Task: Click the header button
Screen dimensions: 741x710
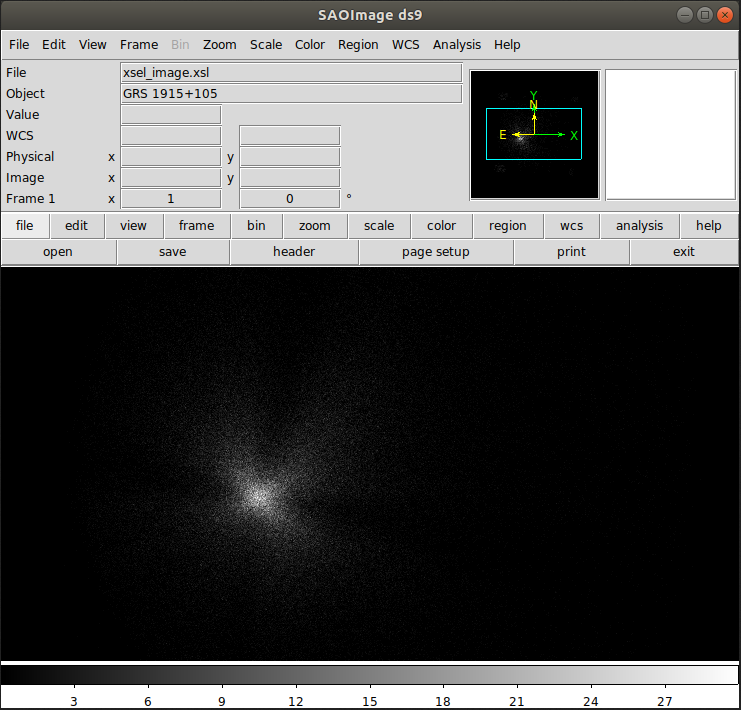Action: pyautogui.click(x=294, y=252)
